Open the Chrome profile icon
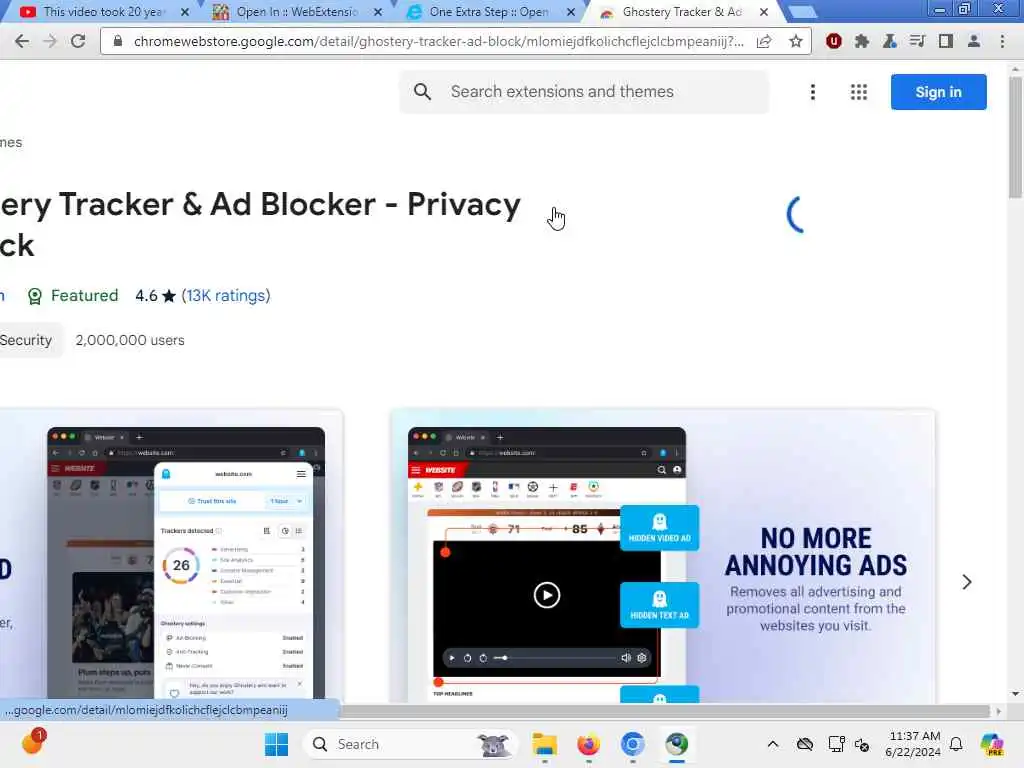The height and width of the screenshot is (768, 1024). (974, 41)
